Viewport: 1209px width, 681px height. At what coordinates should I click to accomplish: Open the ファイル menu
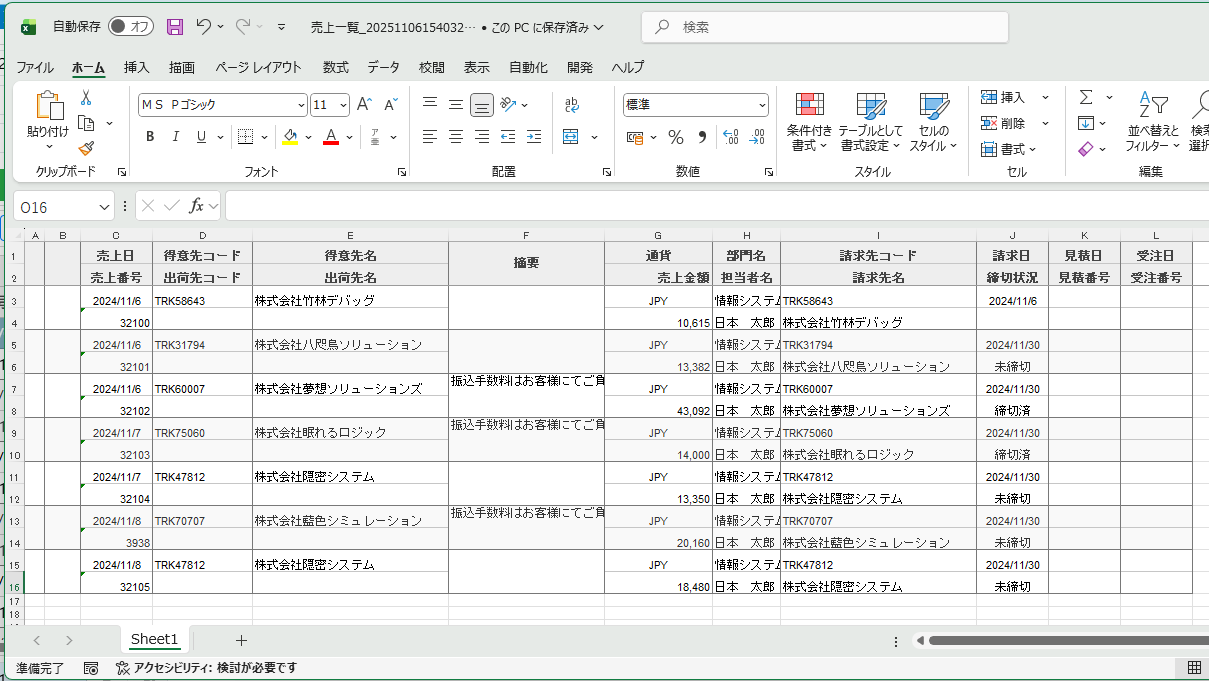(35, 68)
